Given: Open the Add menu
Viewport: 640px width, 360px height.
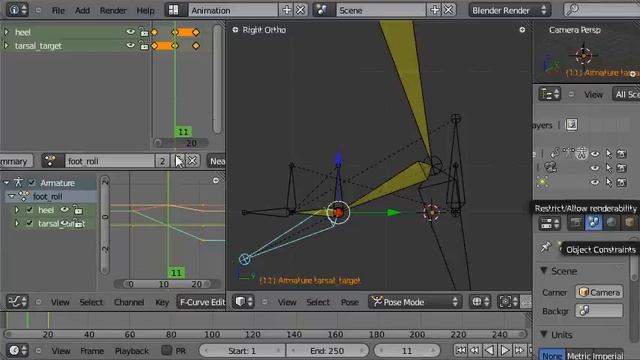Looking at the screenshot, I should (x=82, y=11).
